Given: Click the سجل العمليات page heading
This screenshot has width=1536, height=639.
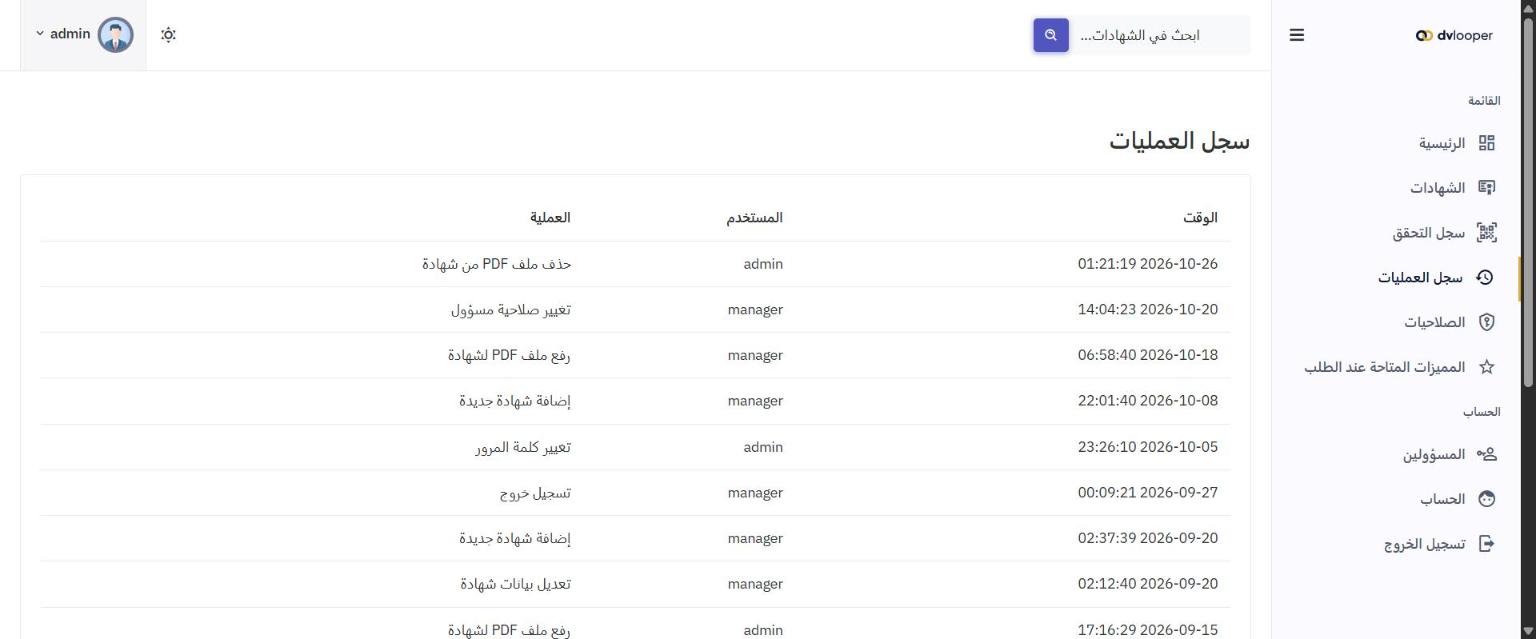Looking at the screenshot, I should [x=1180, y=141].
